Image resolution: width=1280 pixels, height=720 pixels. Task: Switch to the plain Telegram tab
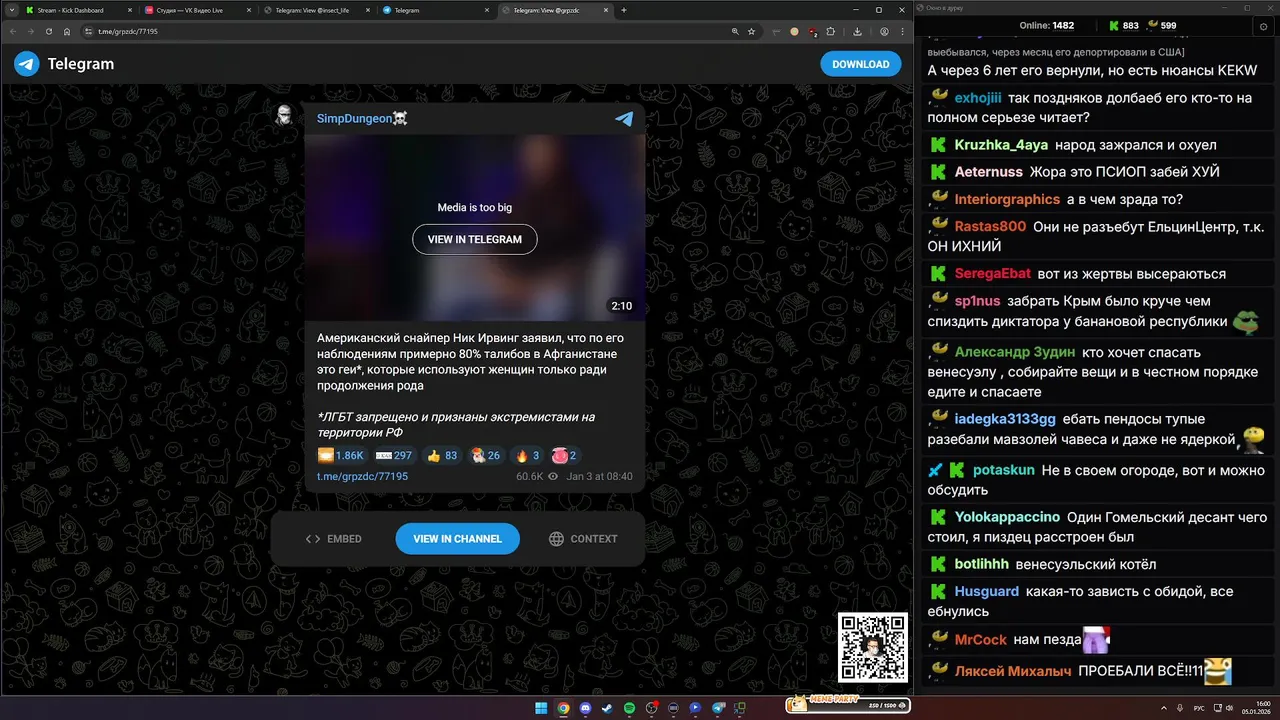[435, 10]
